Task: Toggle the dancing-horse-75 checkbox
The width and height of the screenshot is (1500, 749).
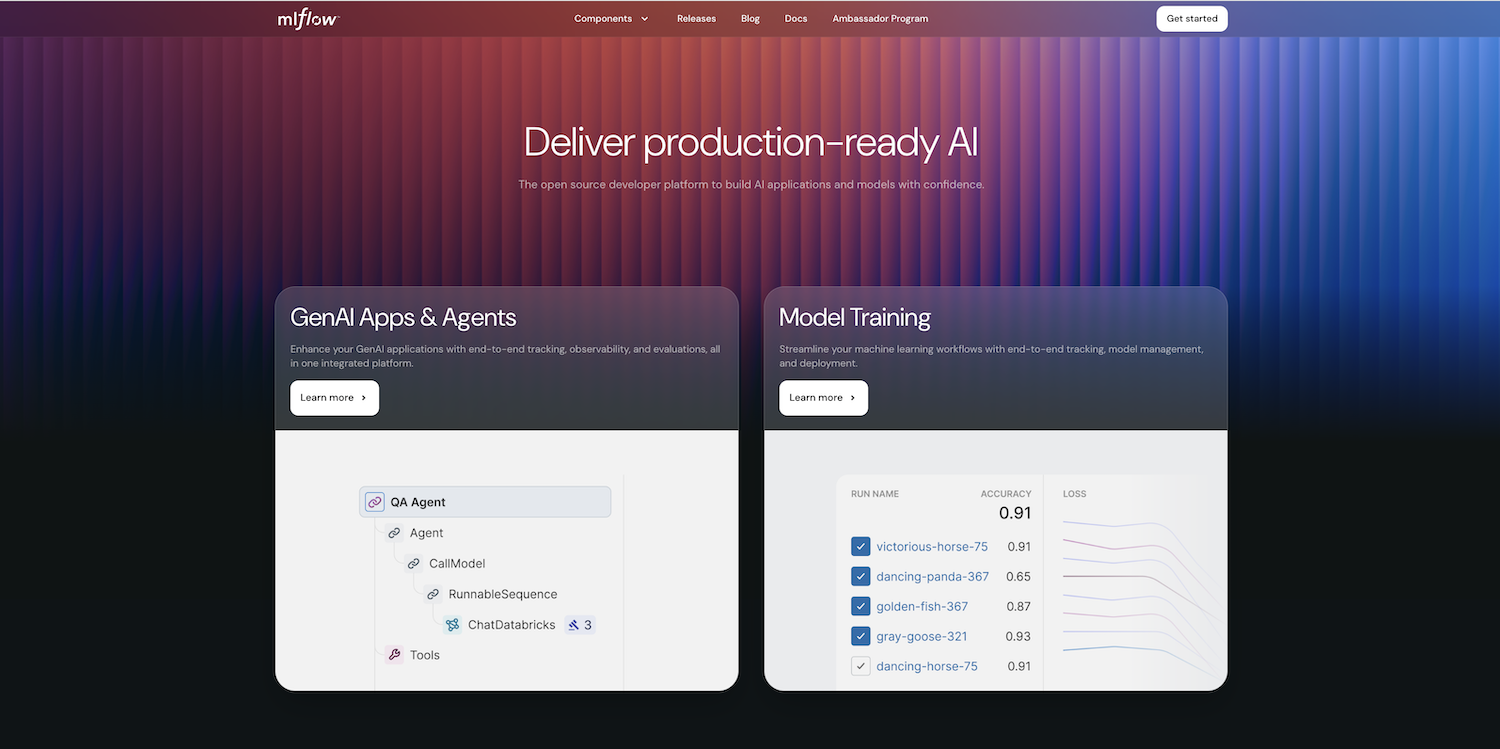Action: 860,666
